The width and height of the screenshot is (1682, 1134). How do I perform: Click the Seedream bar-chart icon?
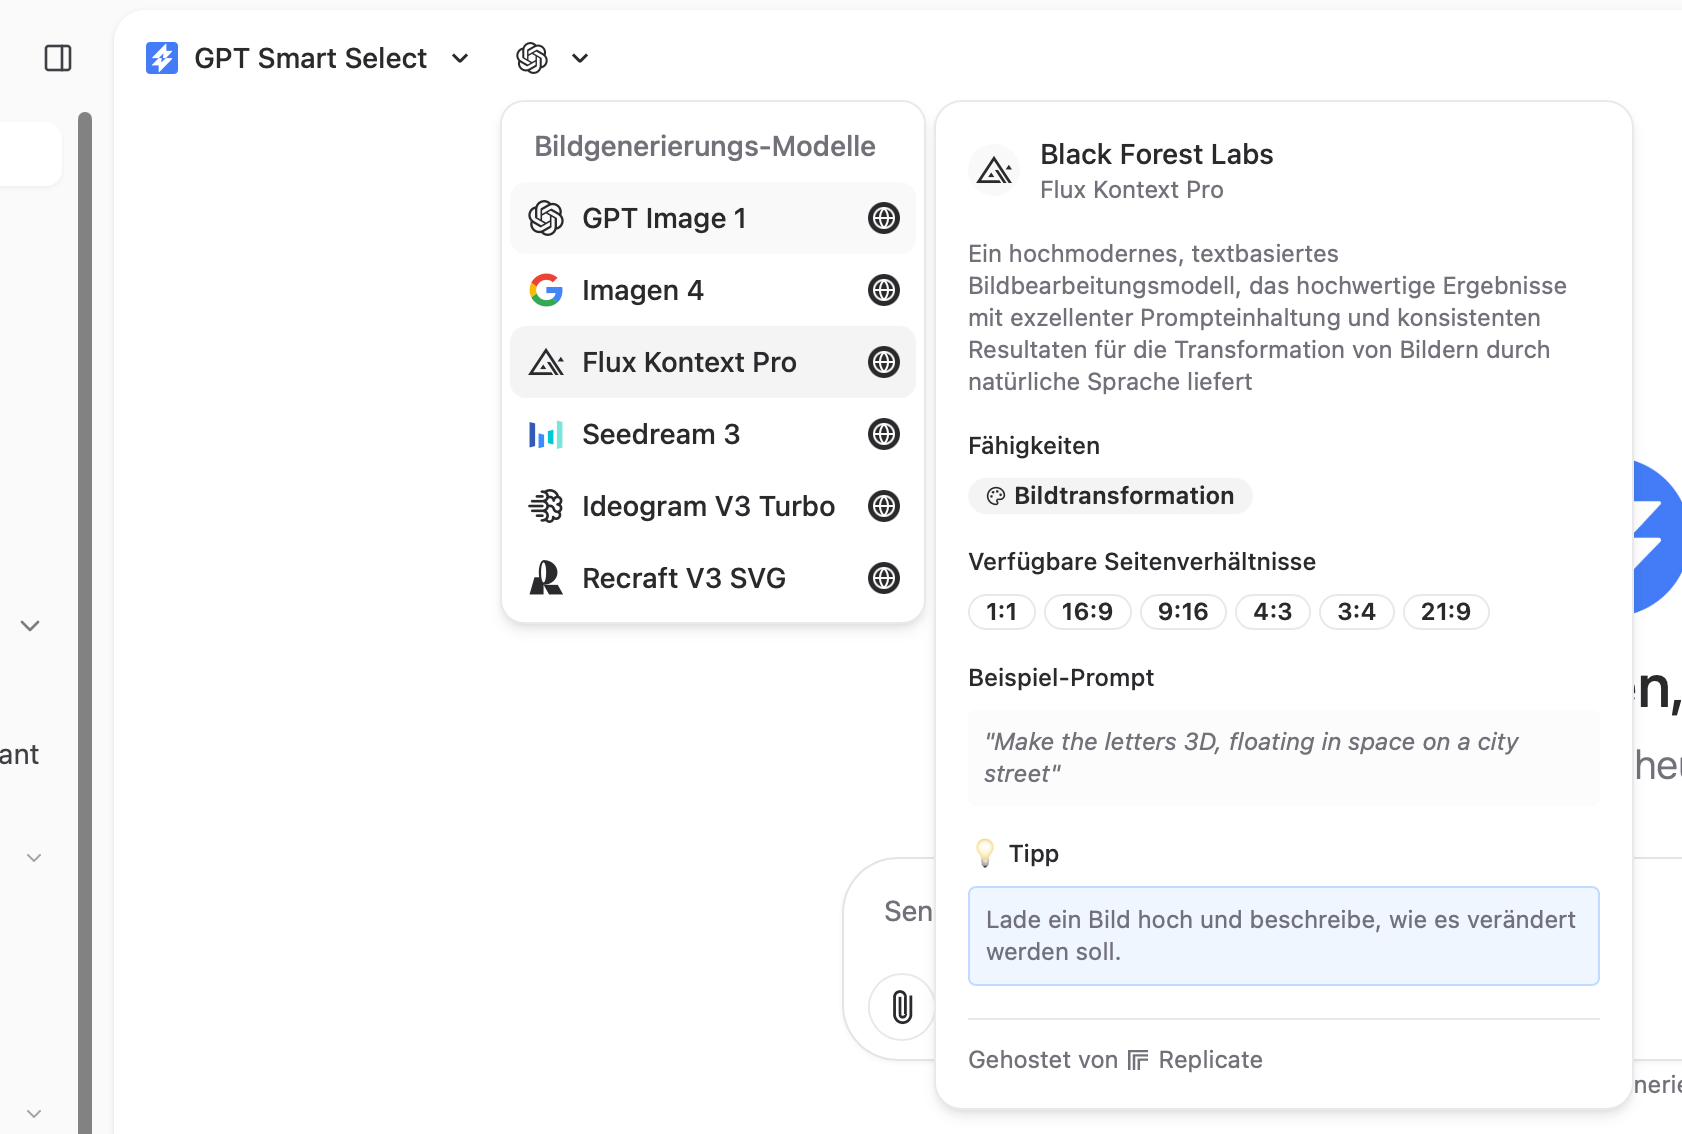click(546, 434)
